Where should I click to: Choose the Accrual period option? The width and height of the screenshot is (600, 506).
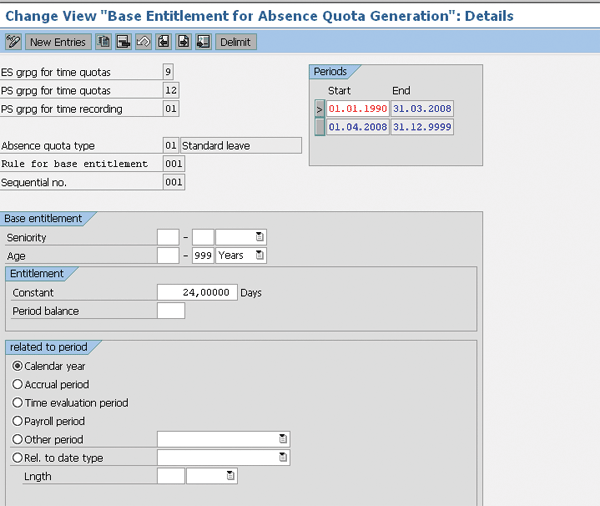click(17, 384)
